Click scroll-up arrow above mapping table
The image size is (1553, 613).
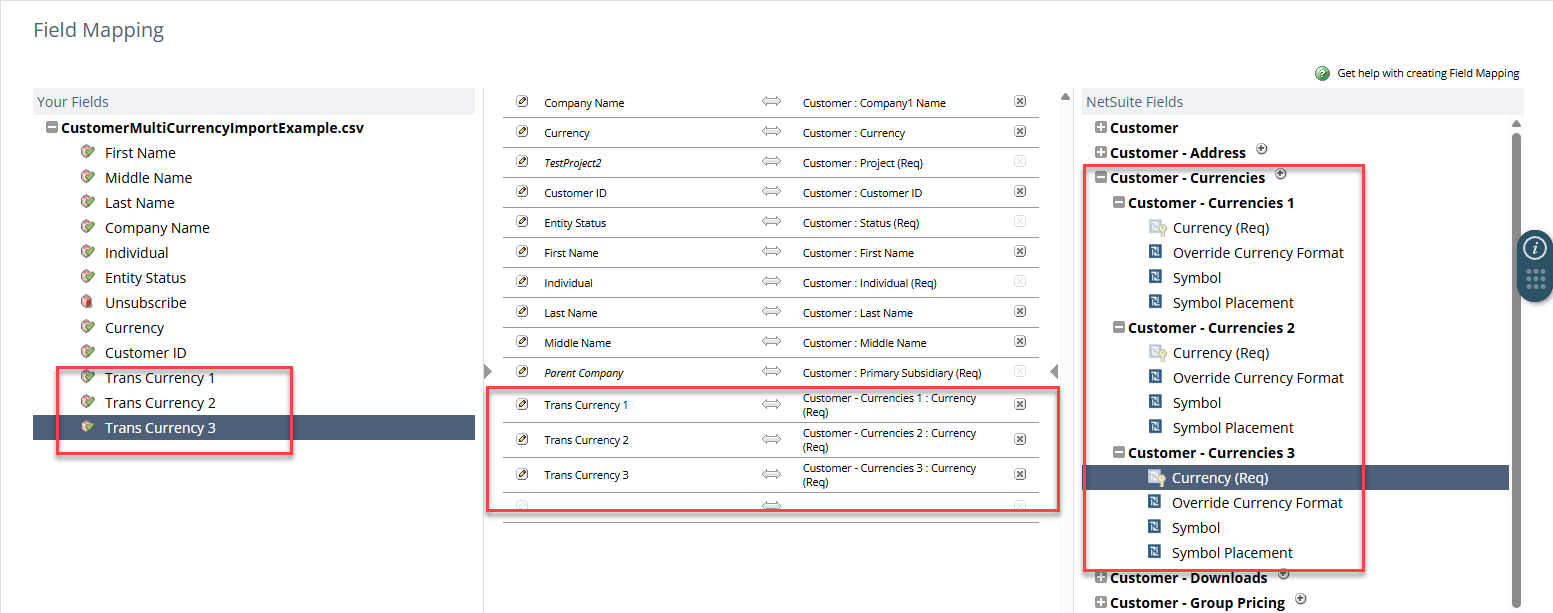pyautogui.click(x=1066, y=97)
